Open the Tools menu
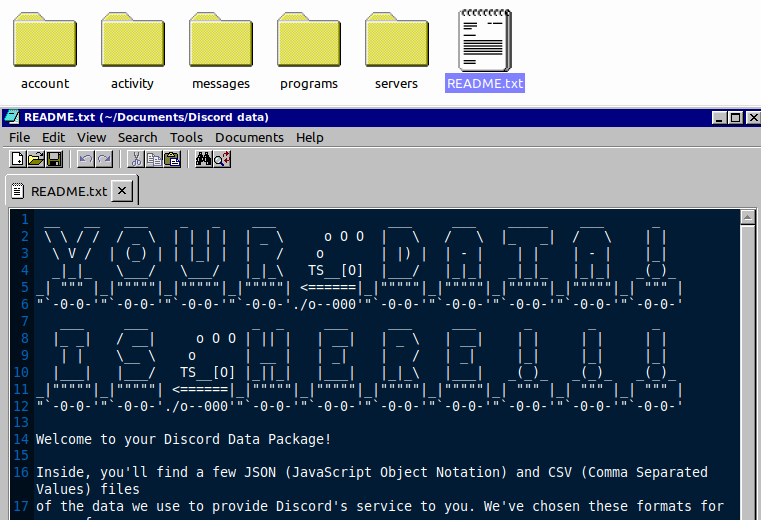The image size is (761, 520). click(186, 138)
